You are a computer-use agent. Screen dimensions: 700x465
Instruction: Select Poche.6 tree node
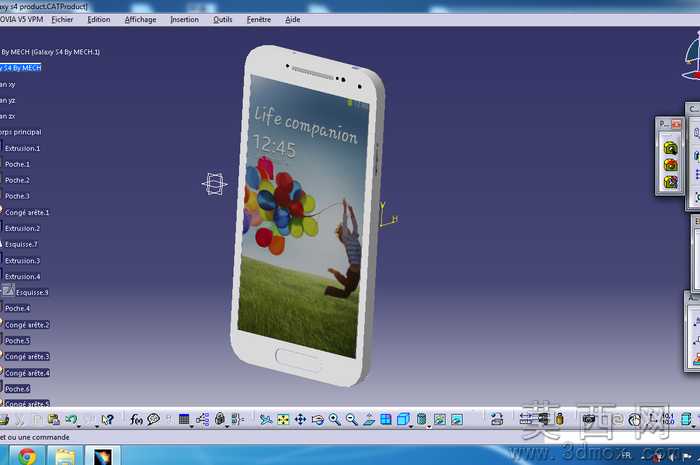pos(17,389)
